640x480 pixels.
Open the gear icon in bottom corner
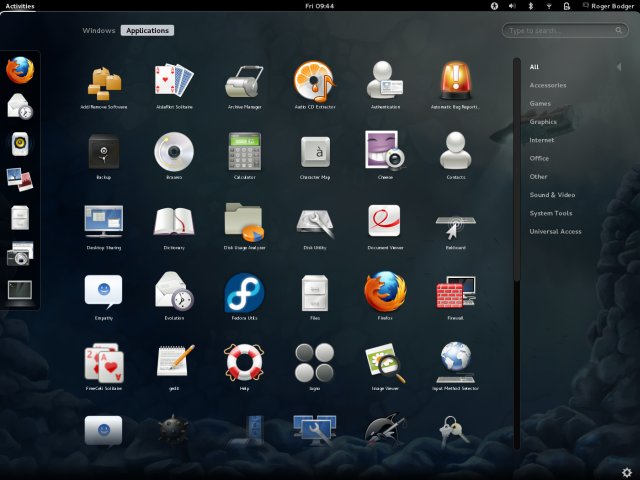627,472
